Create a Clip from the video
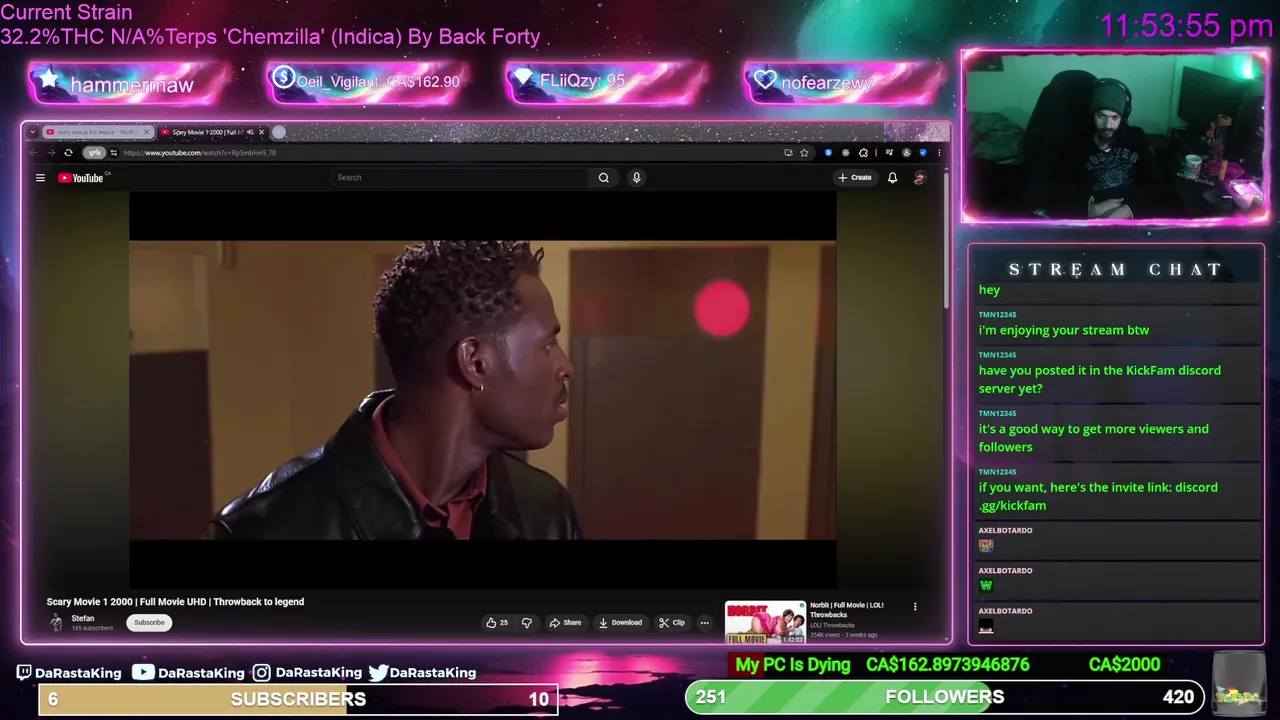Viewport: 1280px width, 720px height. [x=672, y=623]
